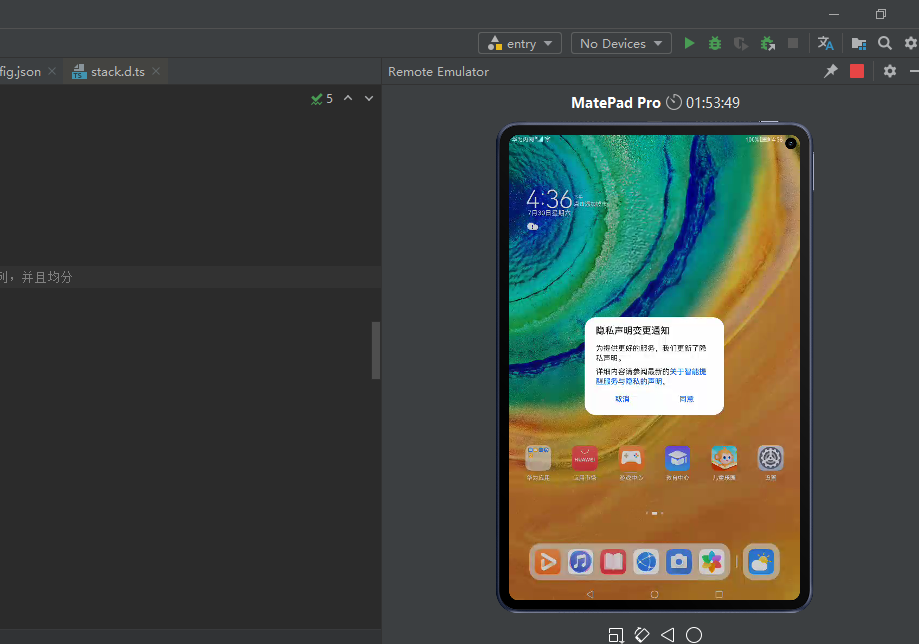Tap the tablet's on-screen home navigation circle
Viewport: 919px width, 644px height.
654,594
